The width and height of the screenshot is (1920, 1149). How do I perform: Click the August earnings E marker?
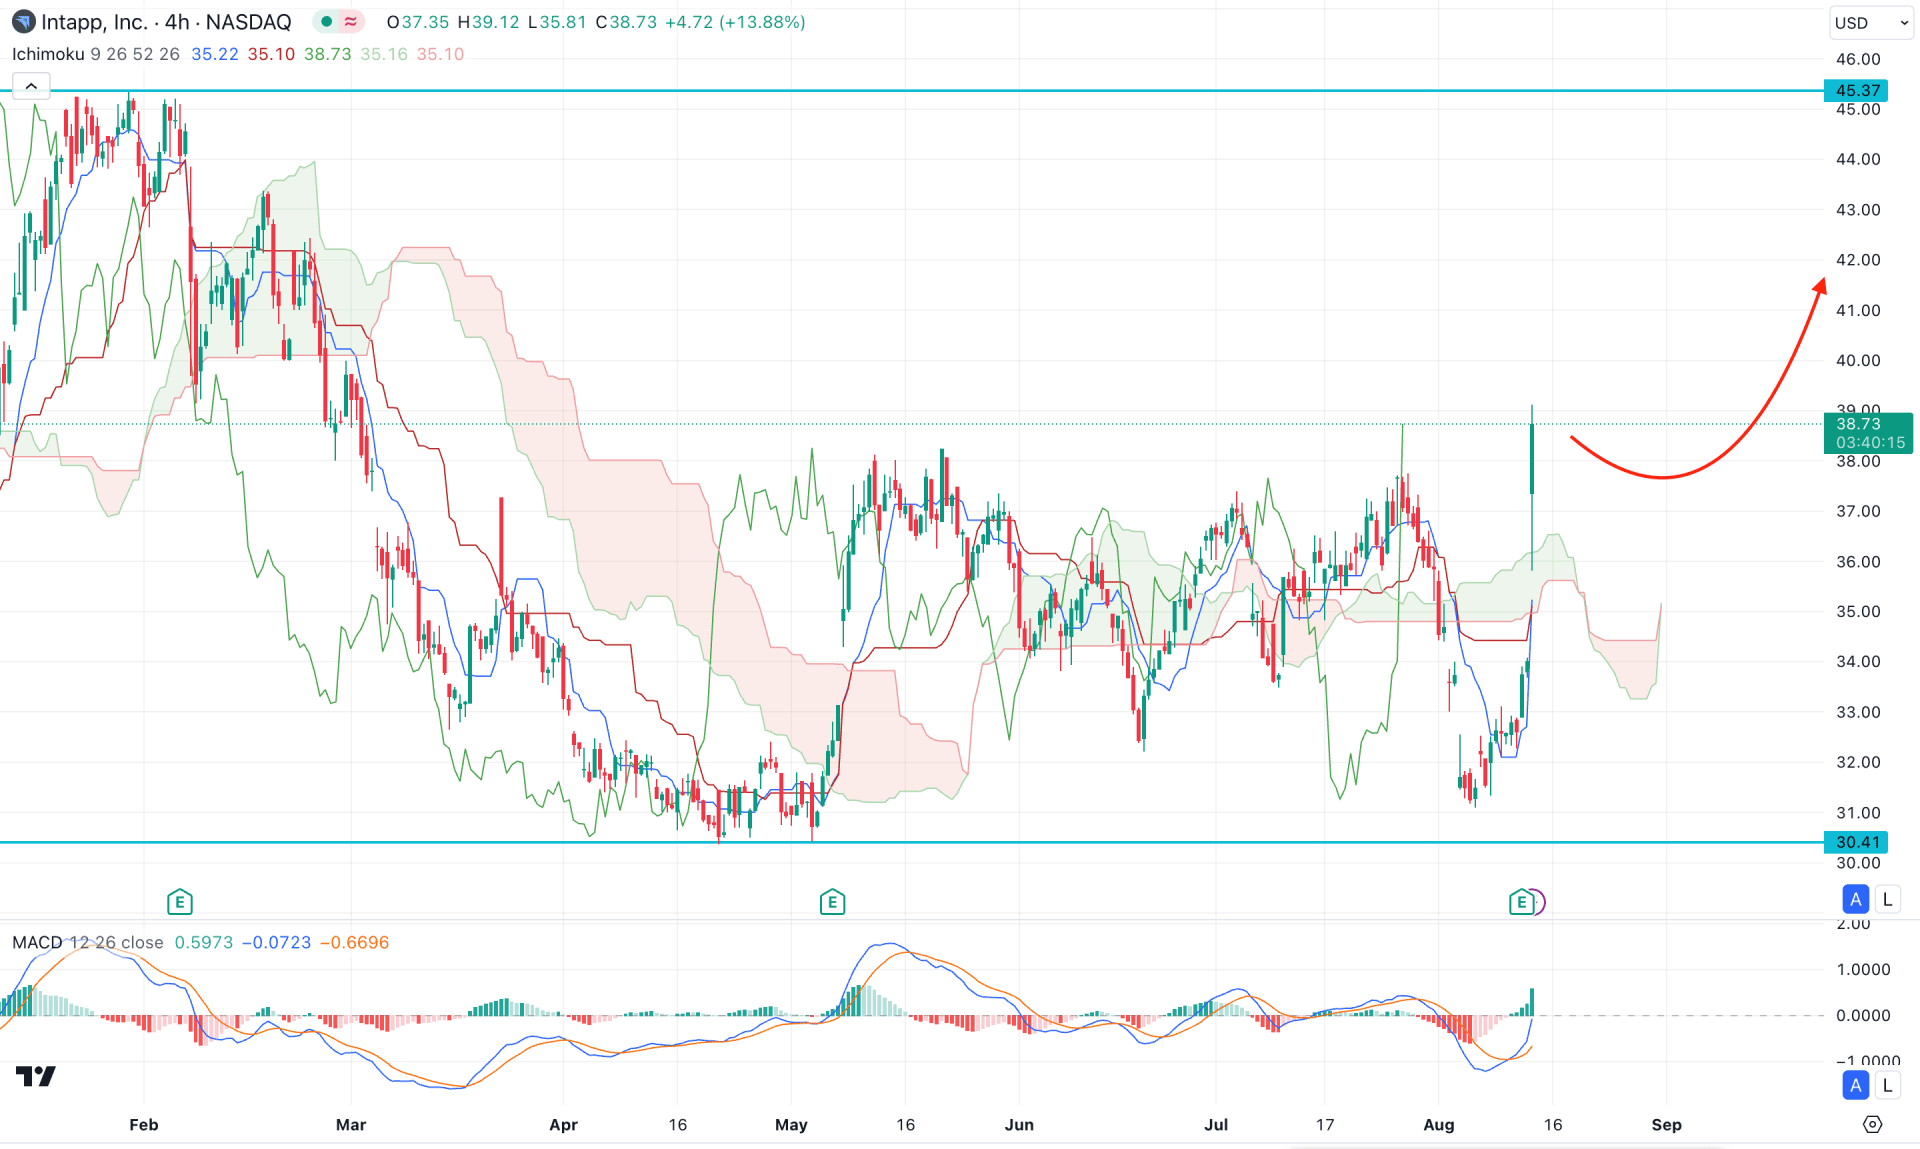[x=1521, y=902]
